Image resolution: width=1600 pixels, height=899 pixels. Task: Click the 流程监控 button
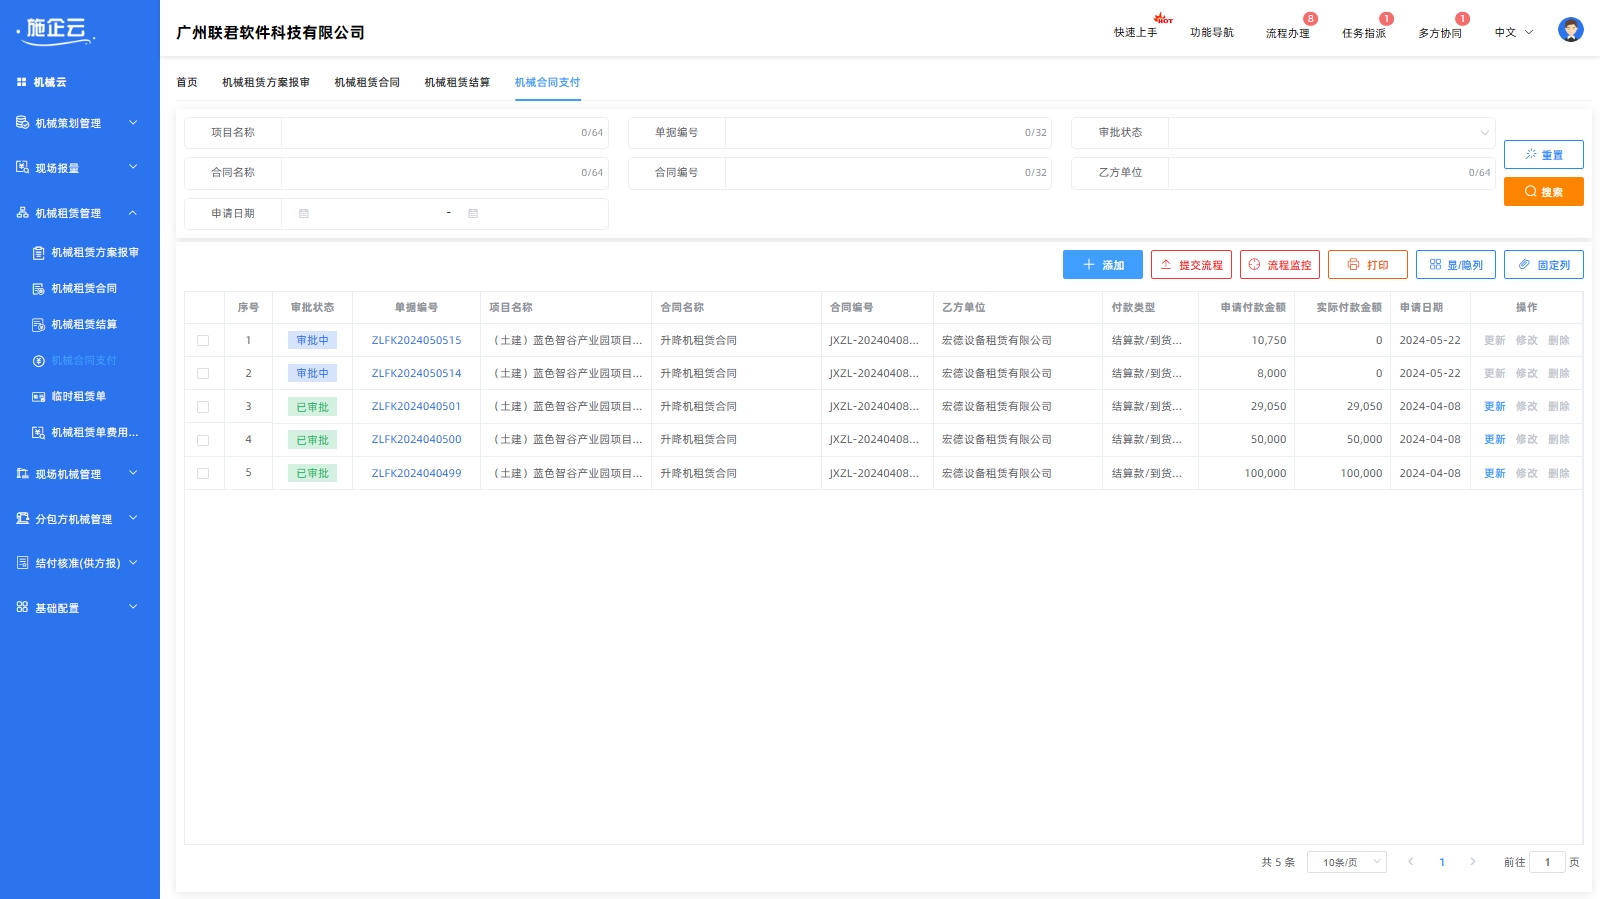coord(1280,264)
